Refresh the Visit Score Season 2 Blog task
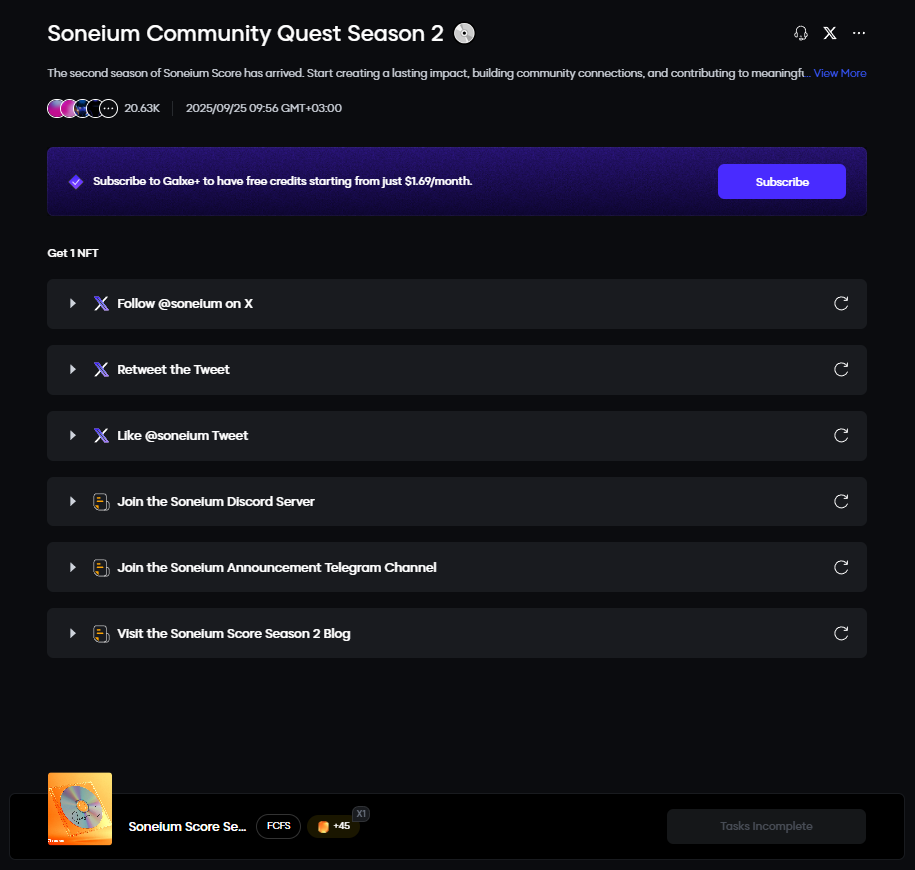 (841, 634)
